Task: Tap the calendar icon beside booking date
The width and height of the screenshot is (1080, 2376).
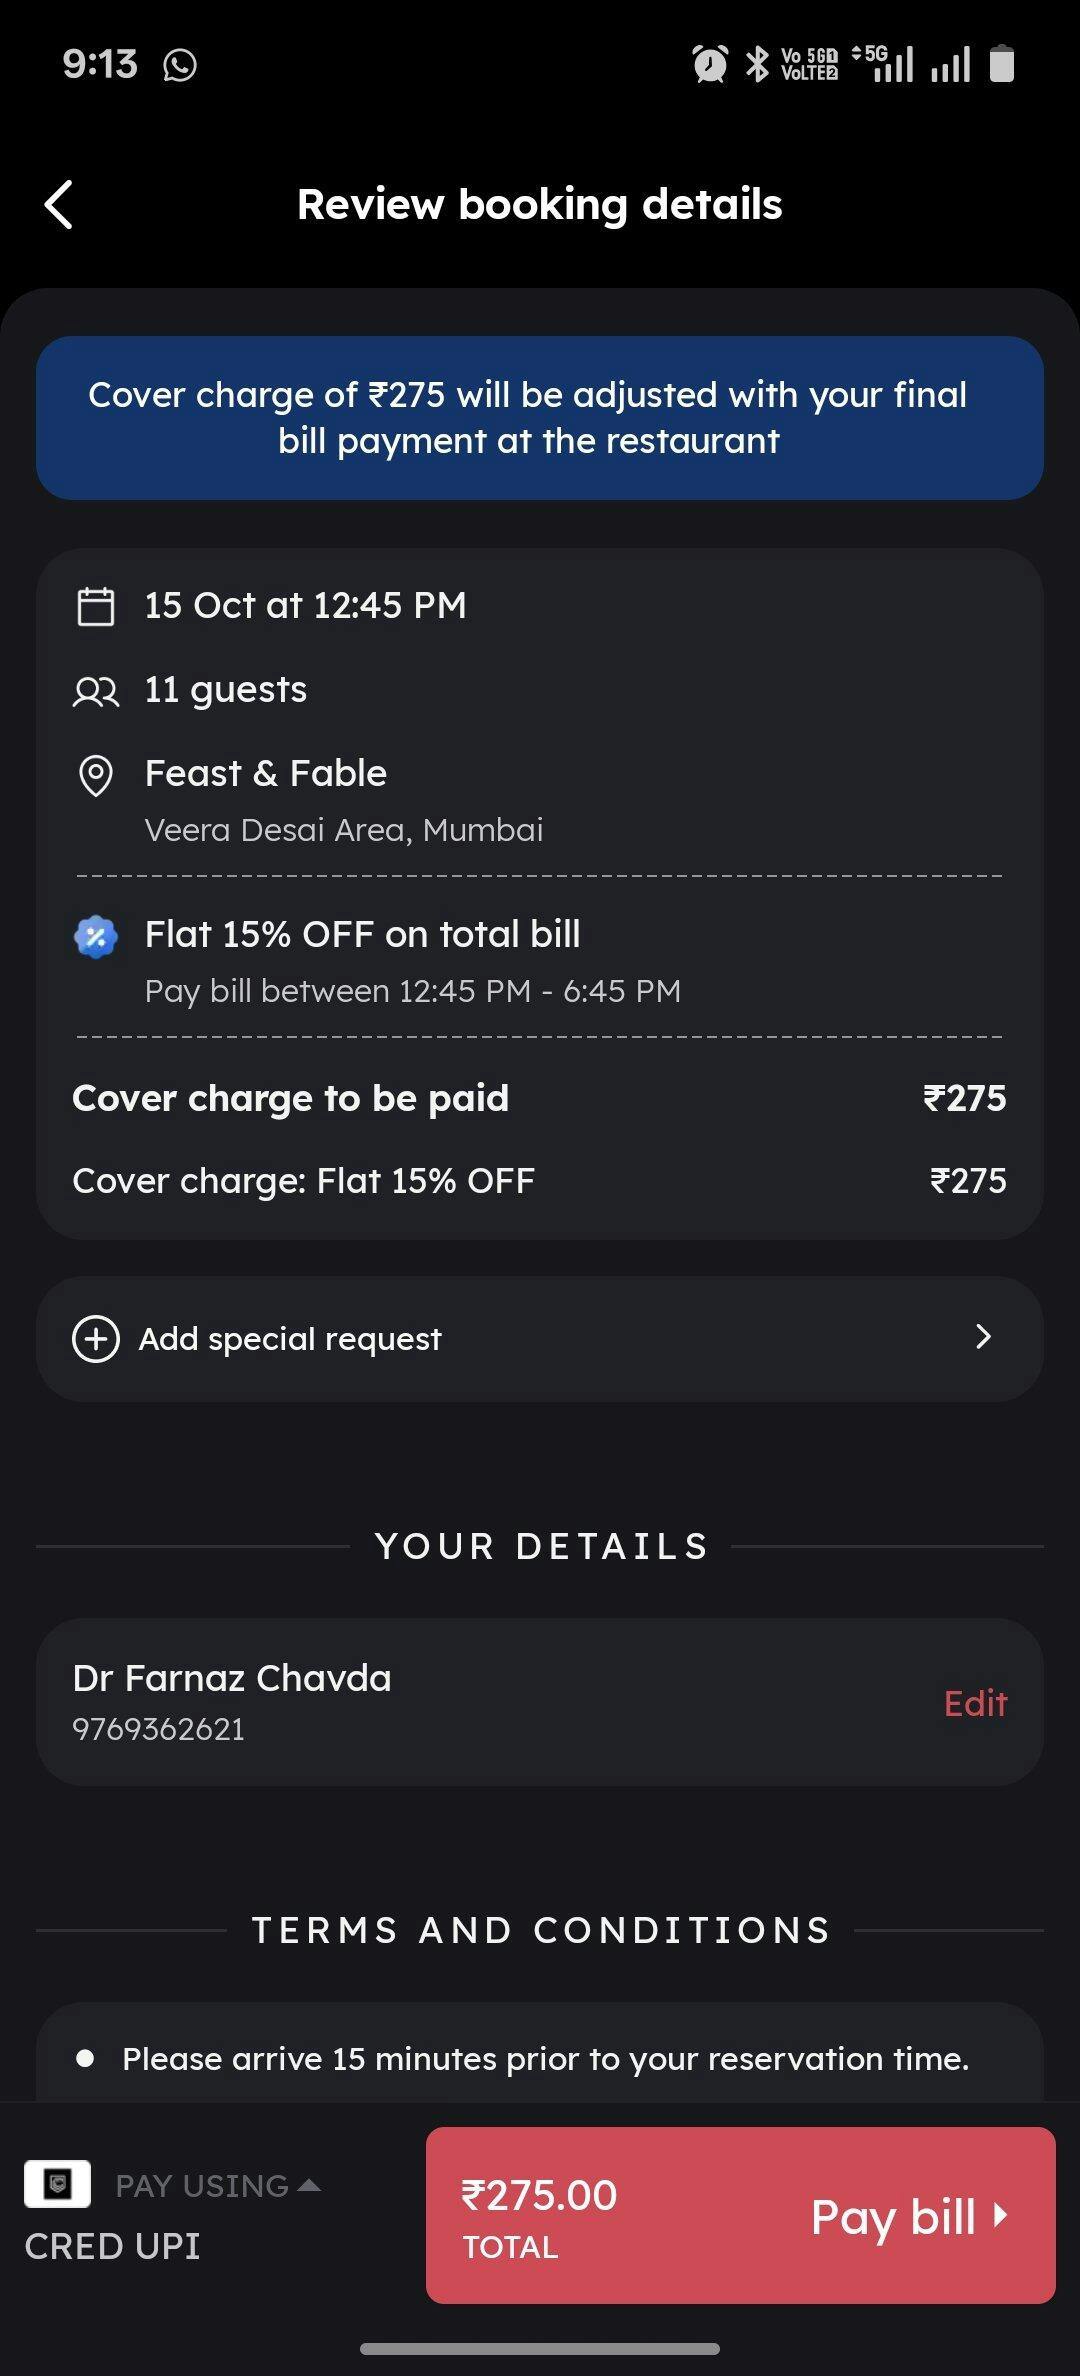Action: (x=96, y=606)
